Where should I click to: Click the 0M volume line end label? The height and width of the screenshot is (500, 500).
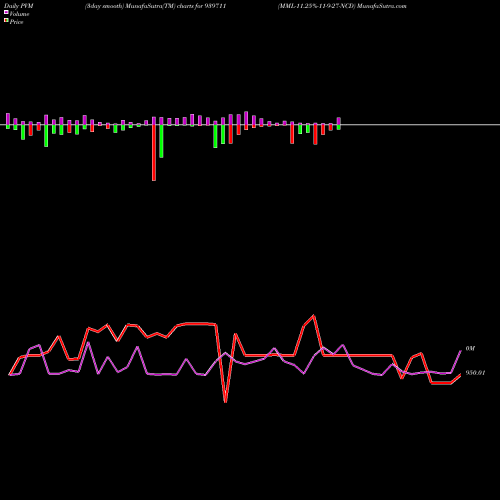click(x=470, y=348)
